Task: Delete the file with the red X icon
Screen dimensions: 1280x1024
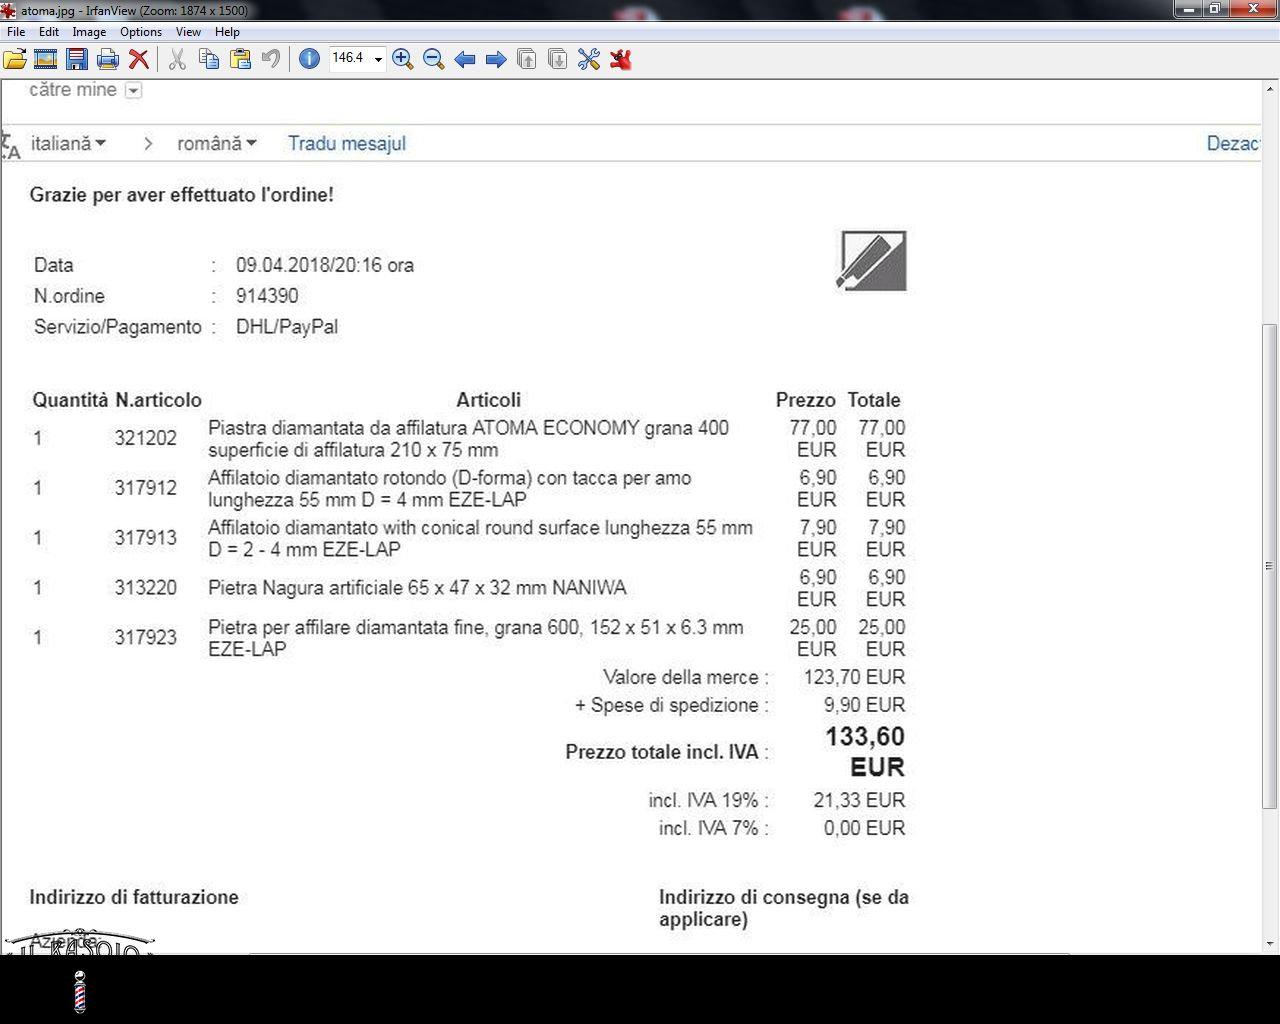Action: click(139, 59)
